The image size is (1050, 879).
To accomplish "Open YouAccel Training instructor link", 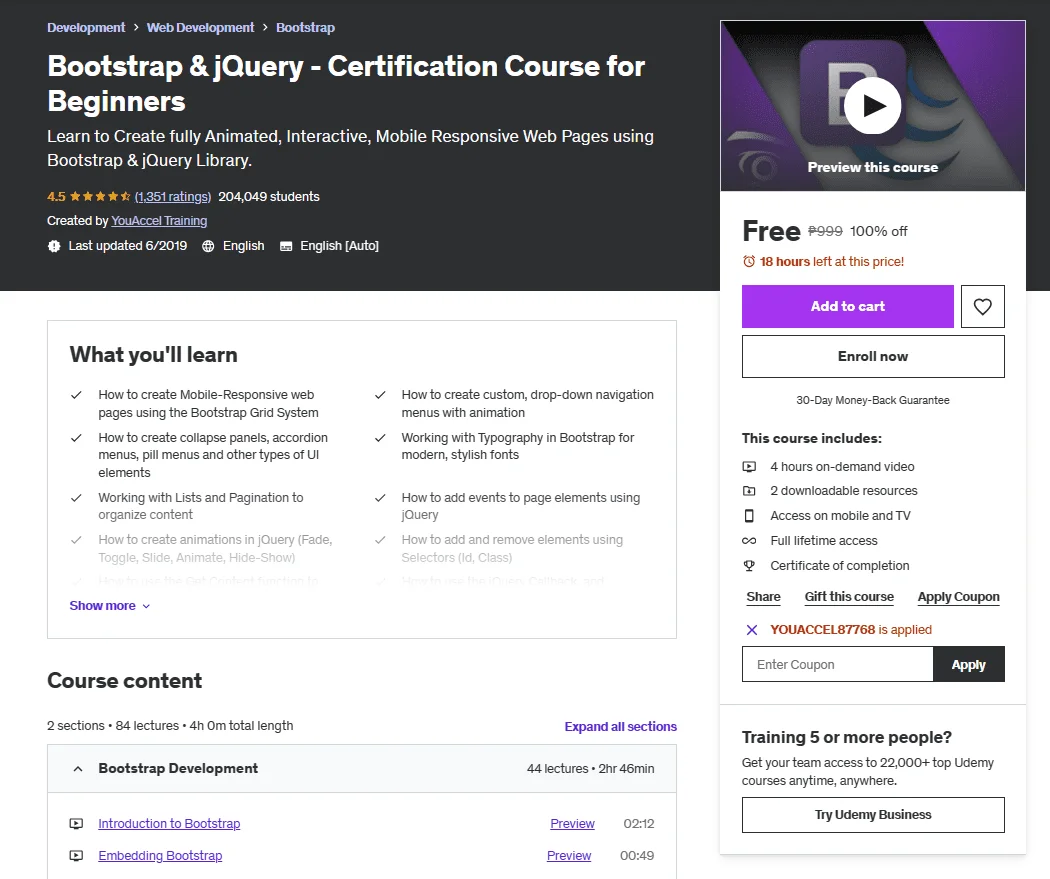I will [x=159, y=221].
